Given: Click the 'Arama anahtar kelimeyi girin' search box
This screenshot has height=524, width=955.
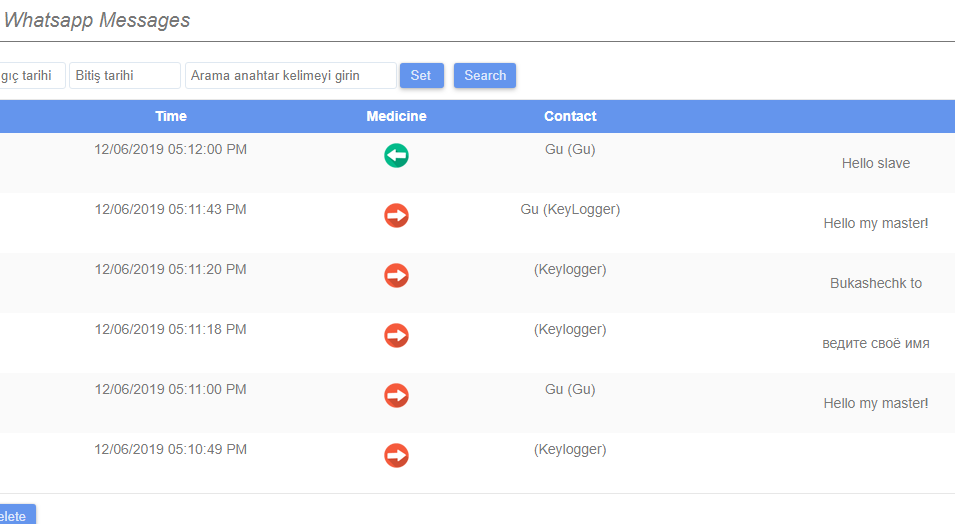Looking at the screenshot, I should 290,76.
